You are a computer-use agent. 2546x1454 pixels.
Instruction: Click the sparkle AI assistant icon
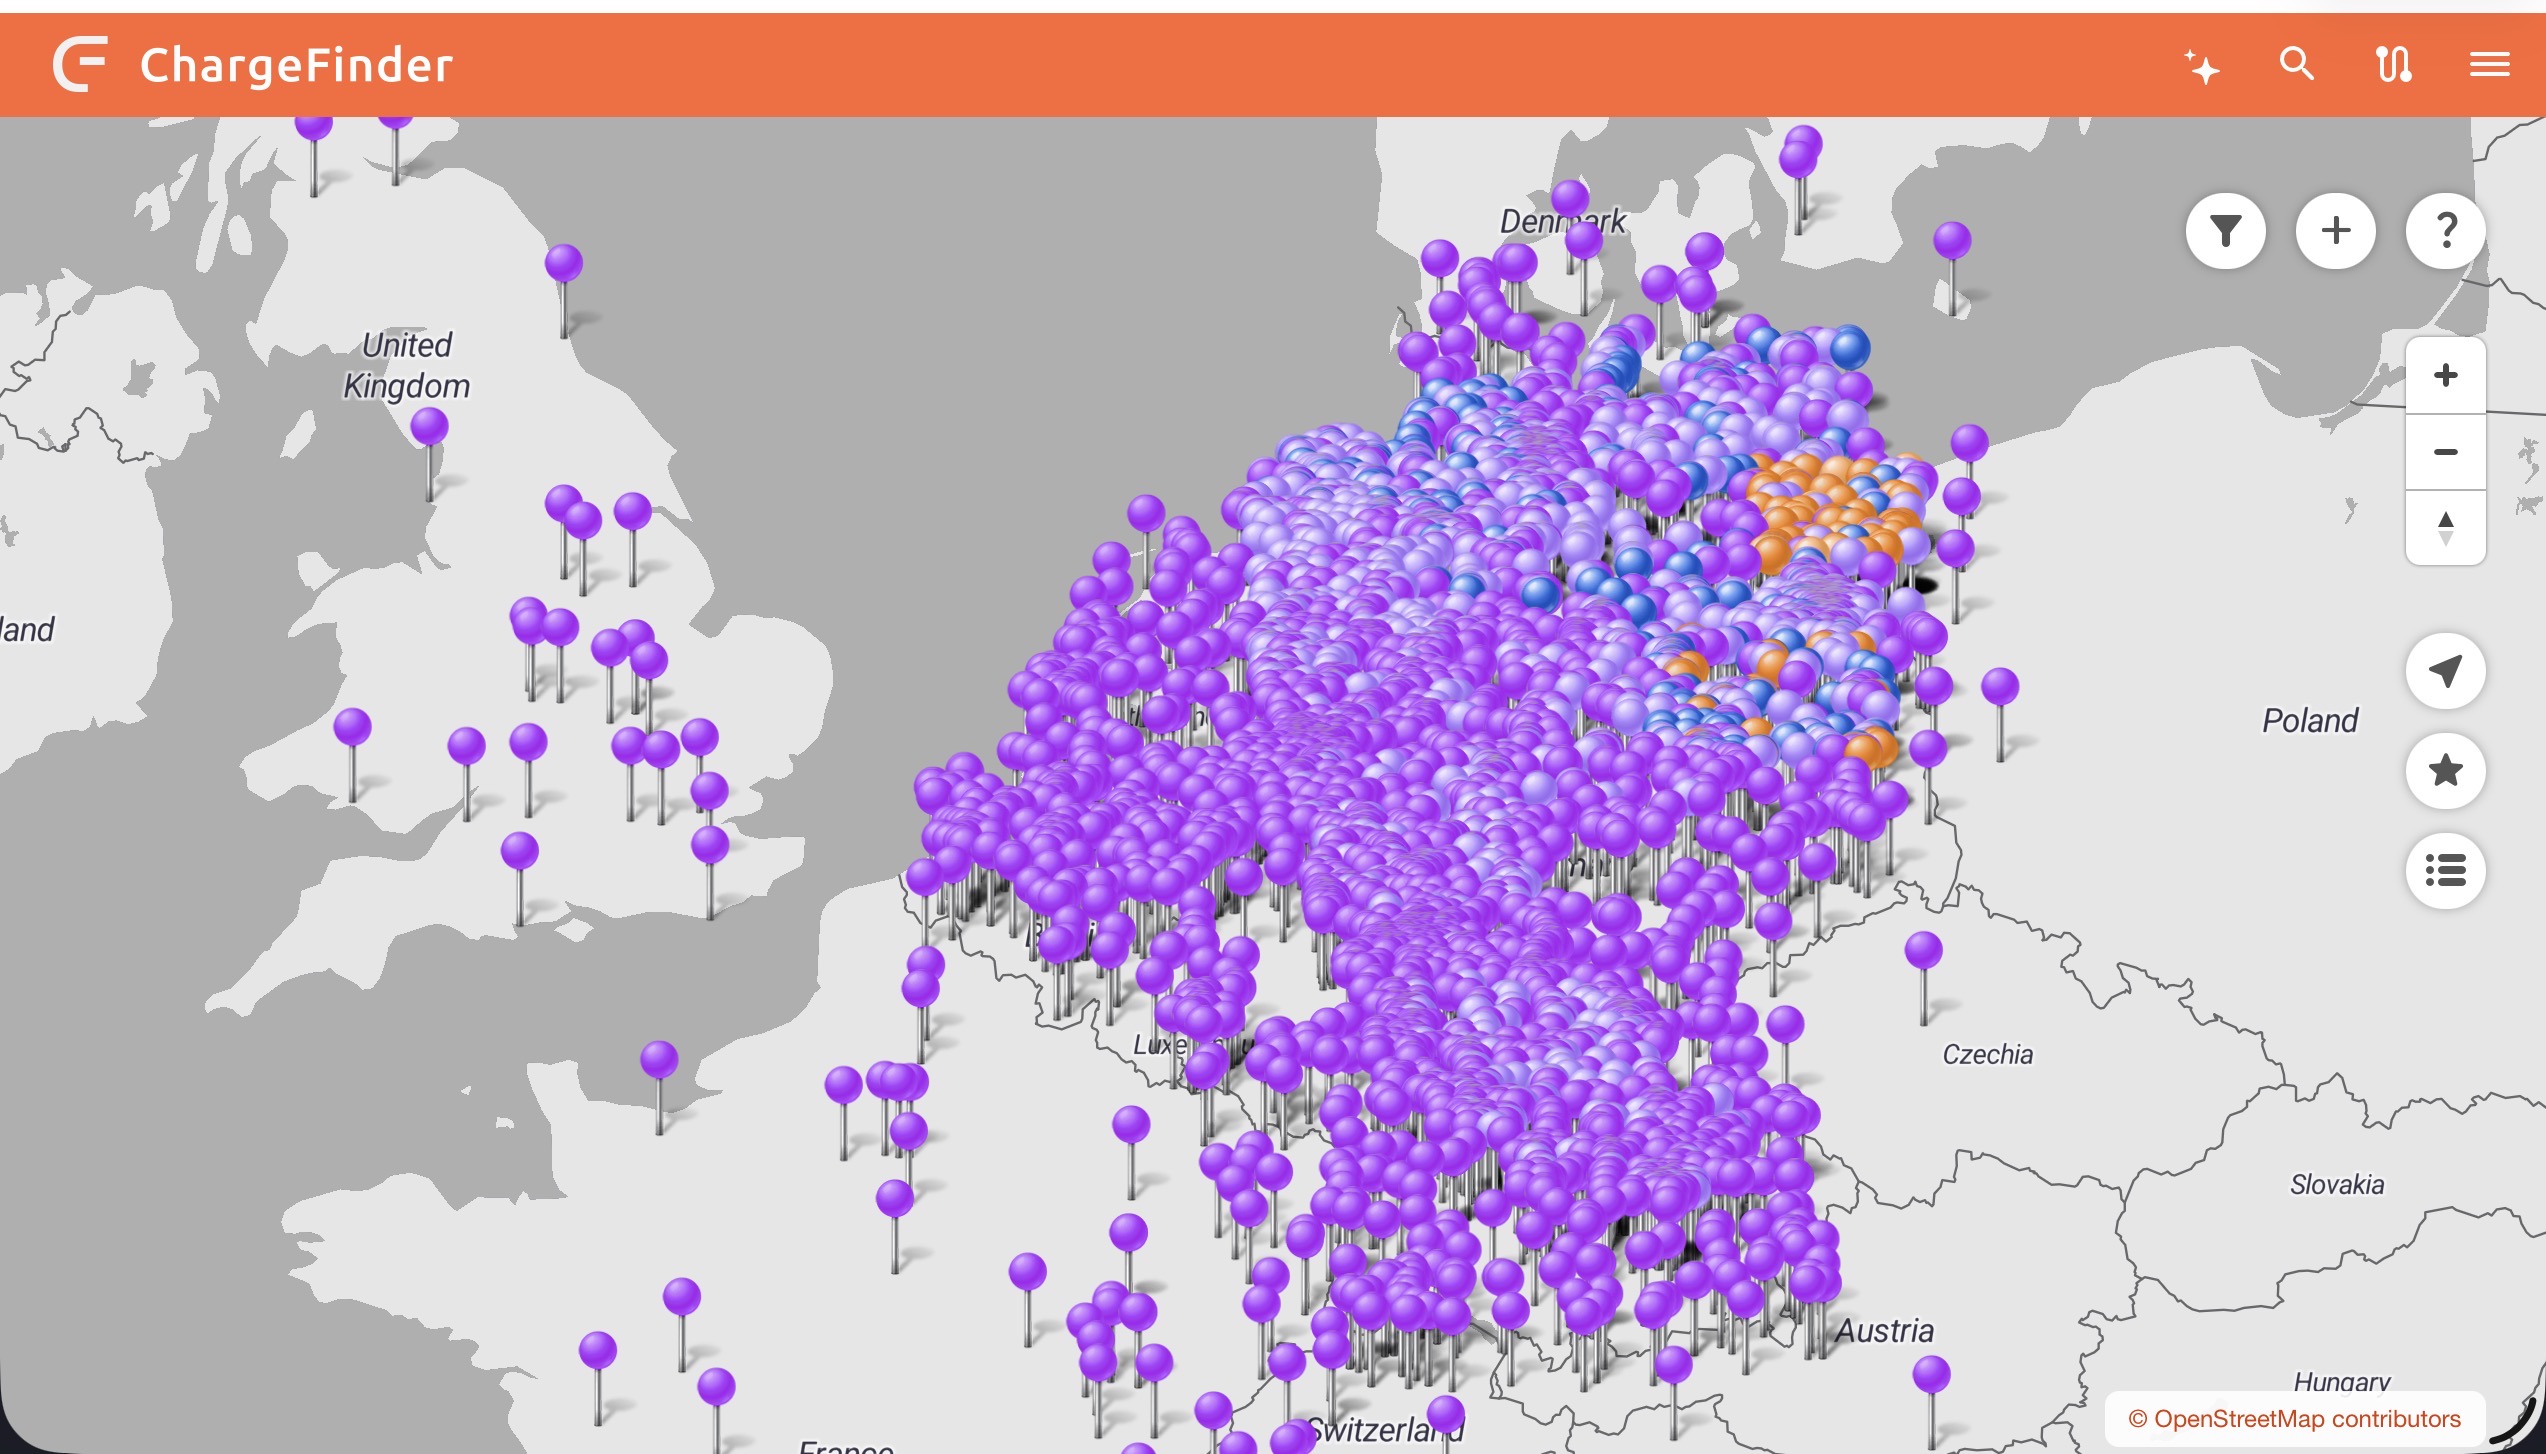click(2201, 66)
